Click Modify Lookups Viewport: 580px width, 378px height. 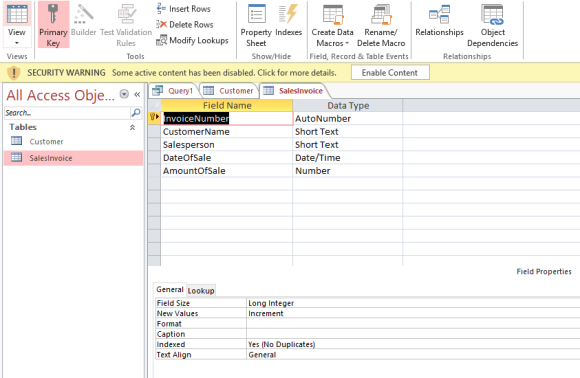pyautogui.click(x=192, y=40)
